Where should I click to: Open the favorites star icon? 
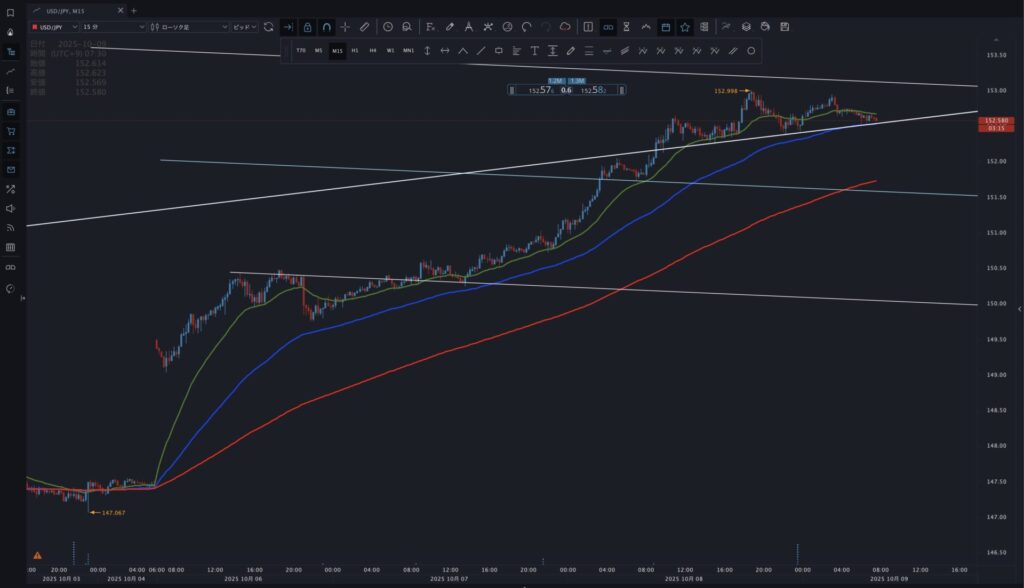[x=685, y=27]
